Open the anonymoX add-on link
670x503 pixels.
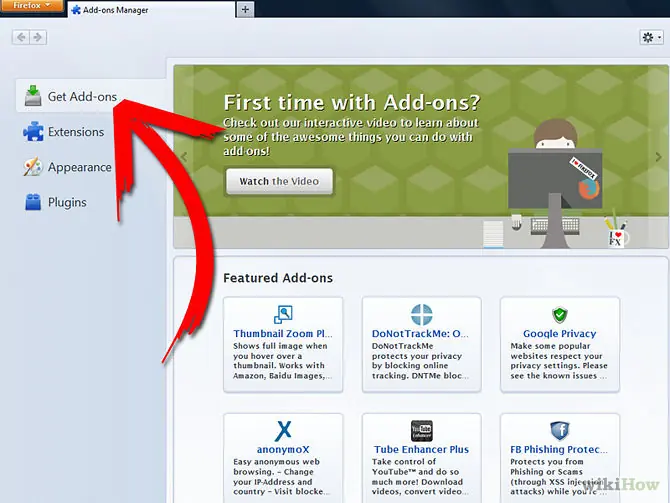pyautogui.click(x=283, y=449)
